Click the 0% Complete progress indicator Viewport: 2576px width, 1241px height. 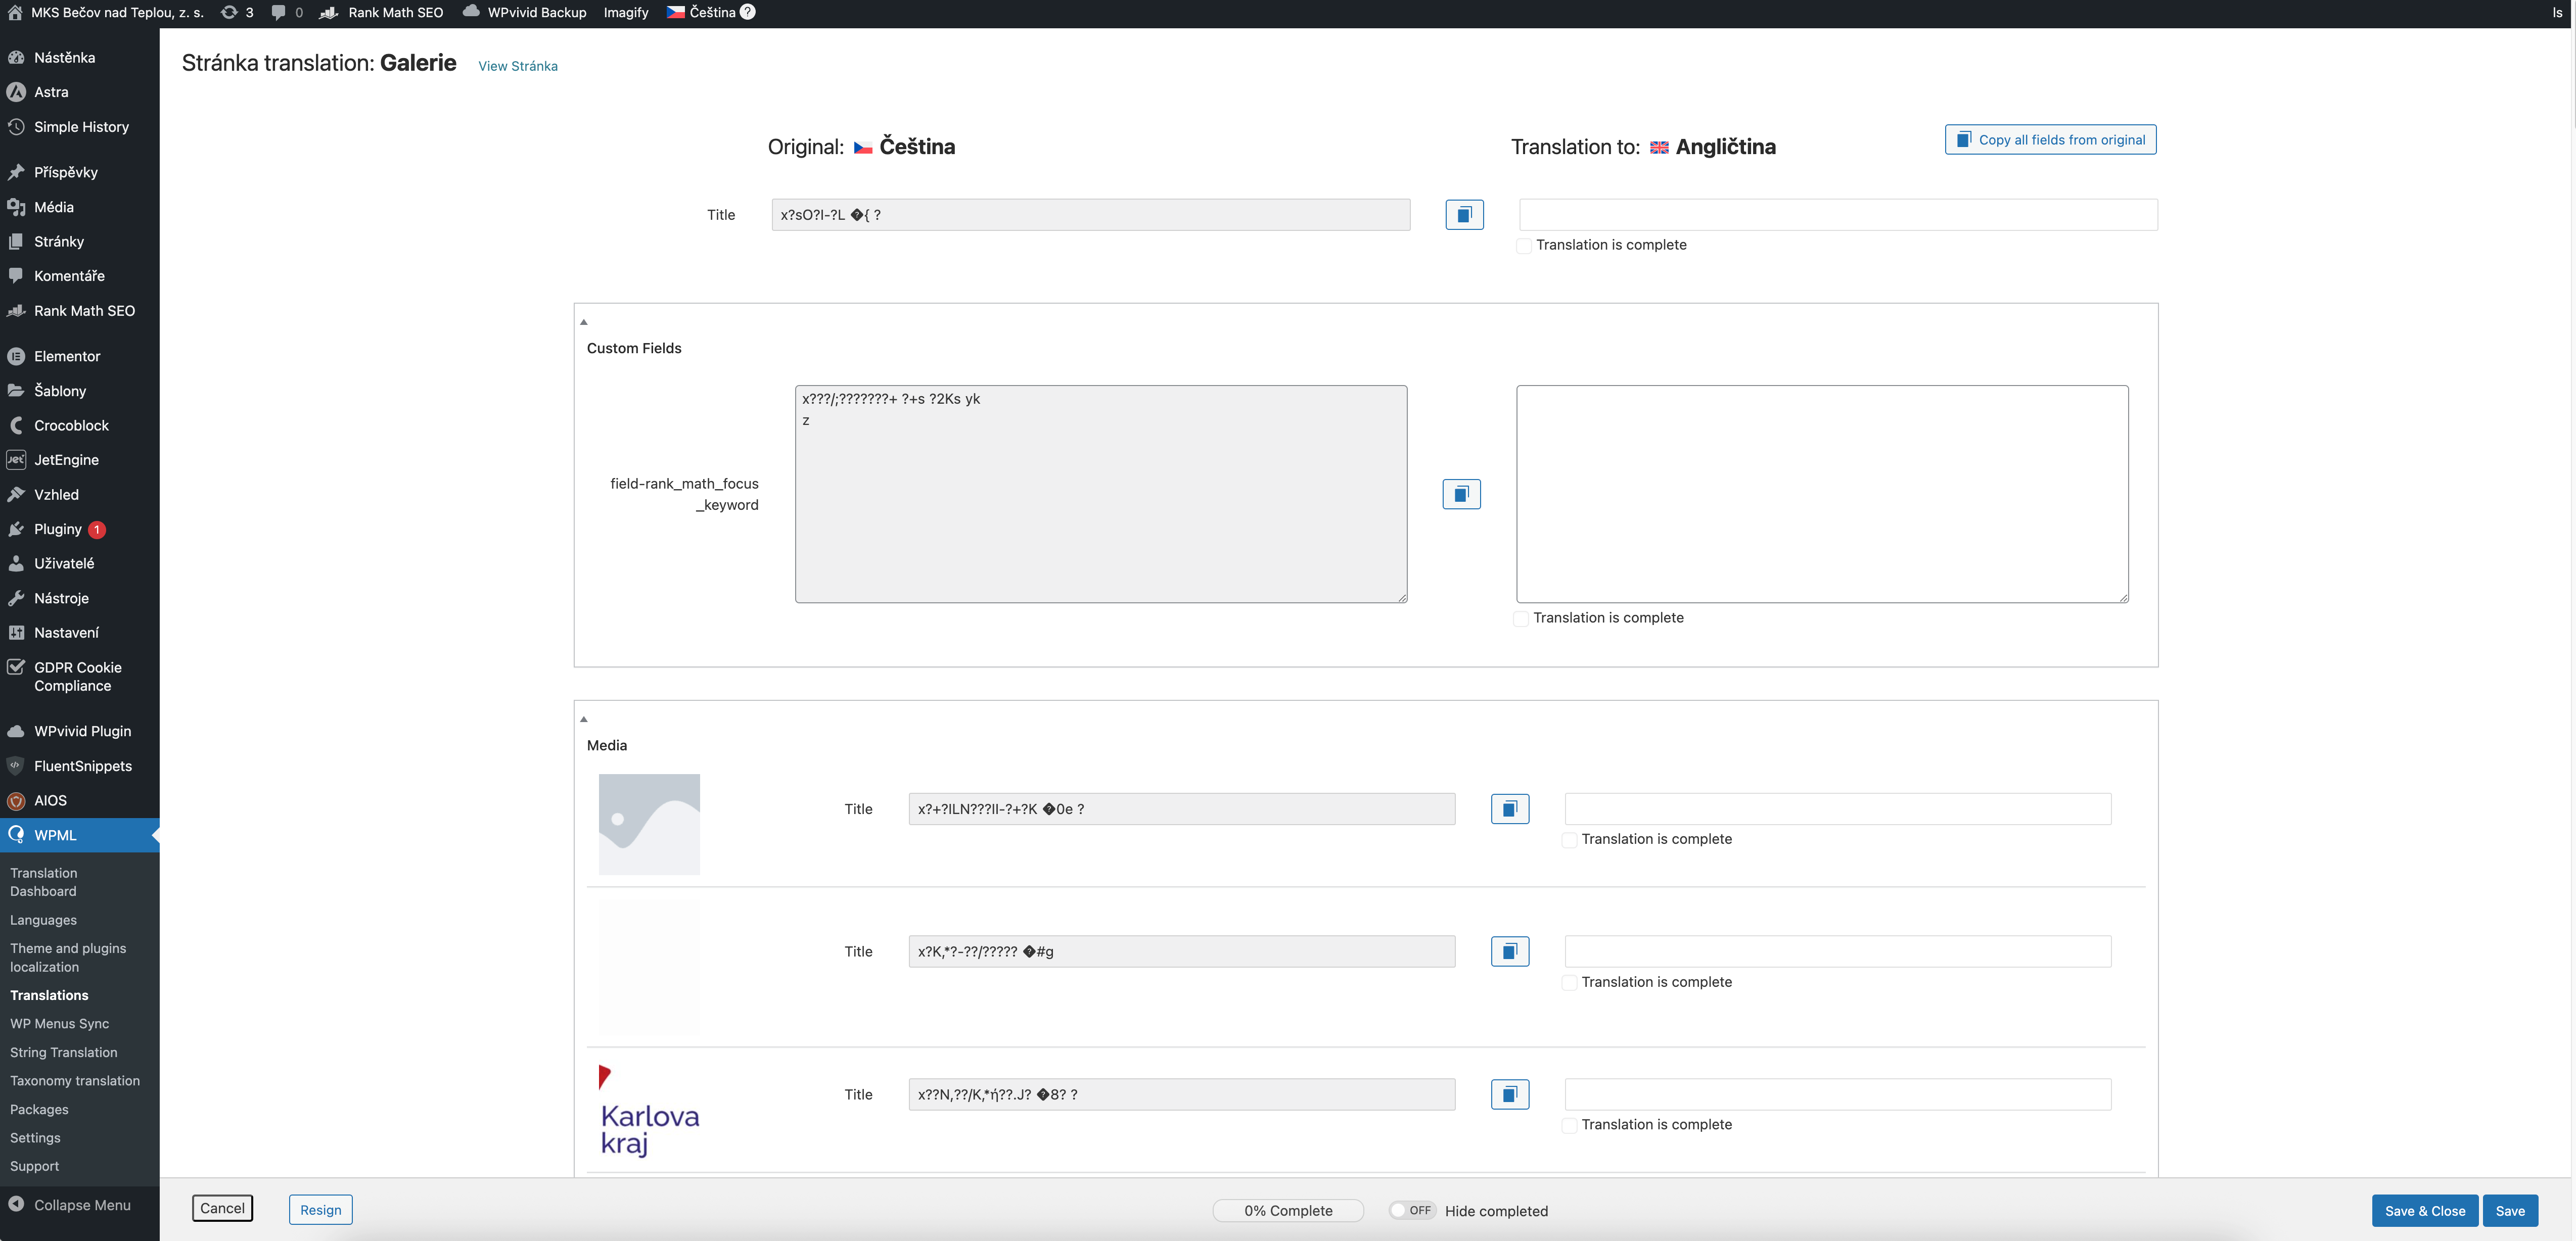point(1287,1210)
